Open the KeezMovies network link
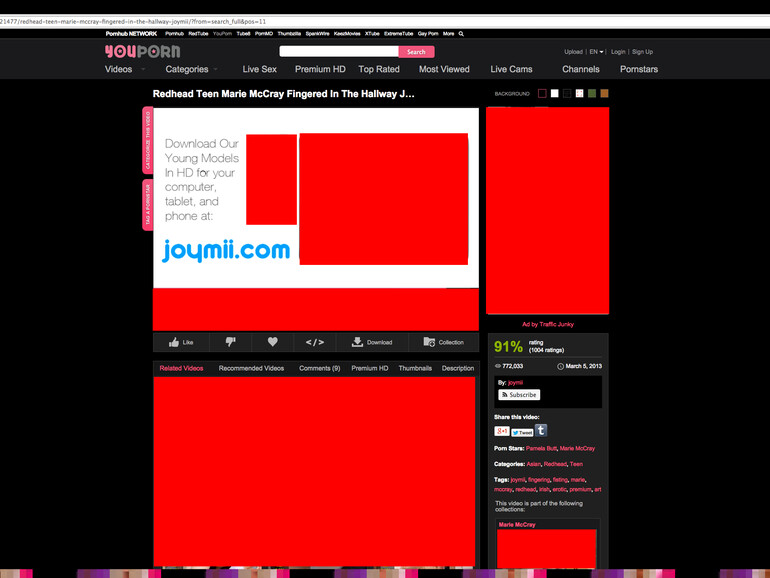 (347, 34)
